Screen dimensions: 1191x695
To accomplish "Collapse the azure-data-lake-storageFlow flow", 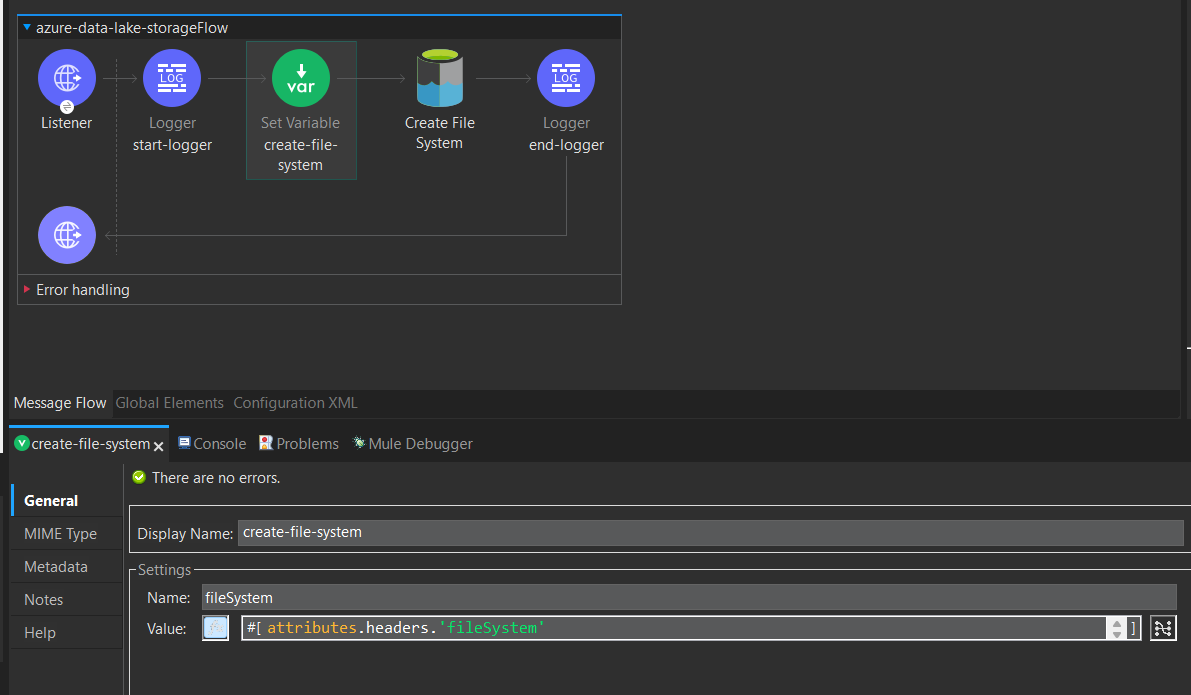I will [x=25, y=27].
